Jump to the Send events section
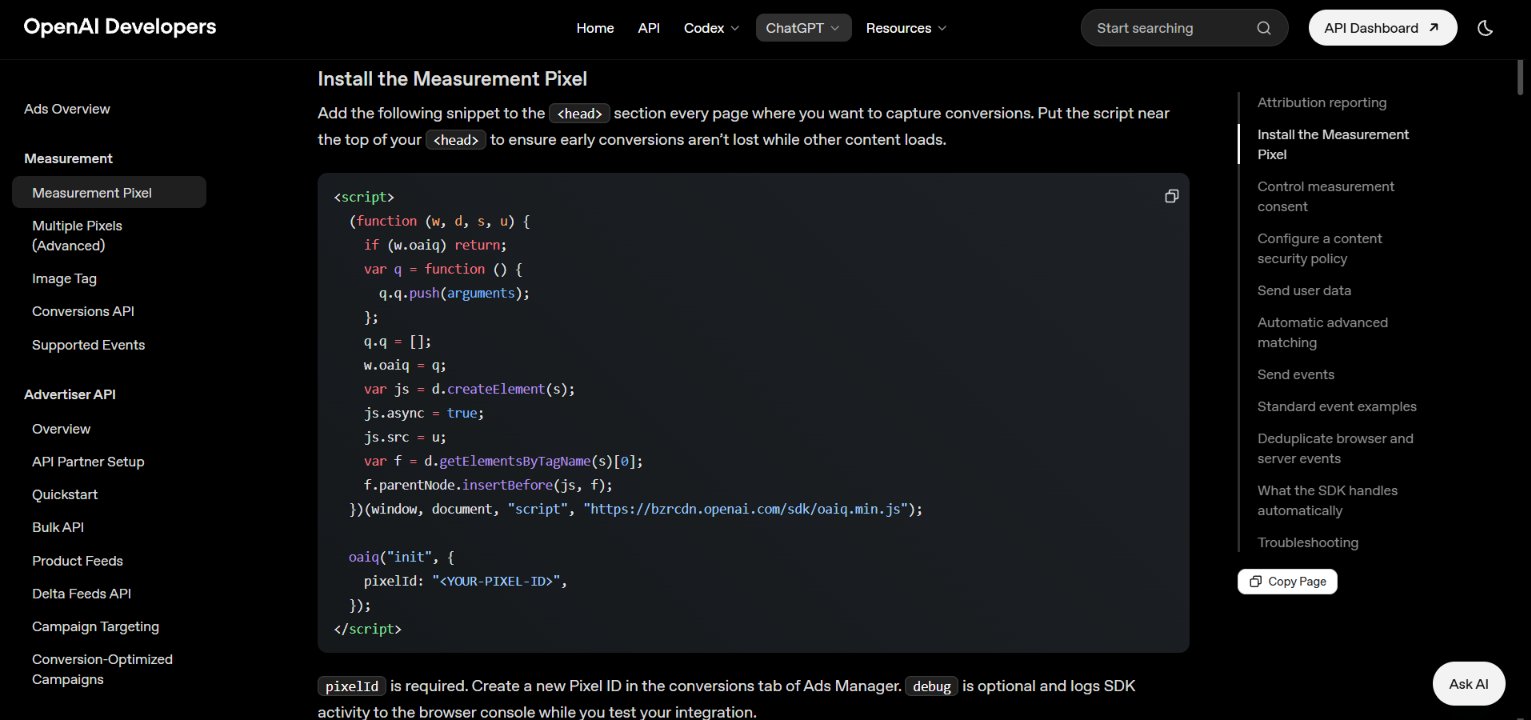The height and width of the screenshot is (720, 1531). tap(1296, 374)
